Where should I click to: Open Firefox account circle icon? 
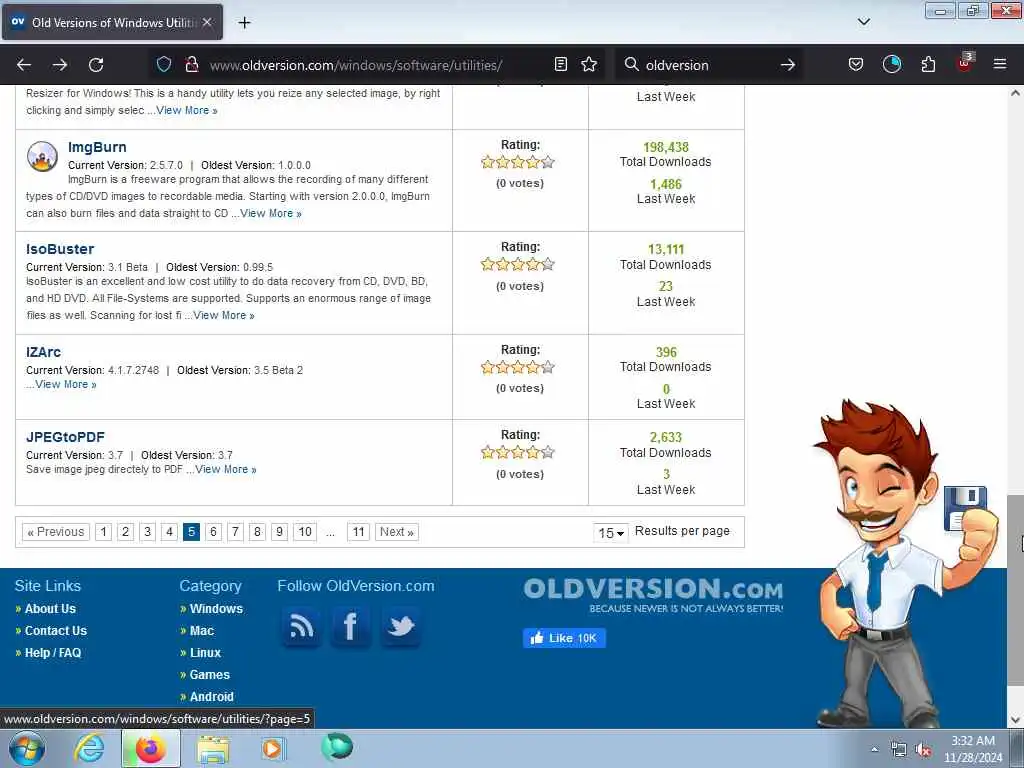892,64
